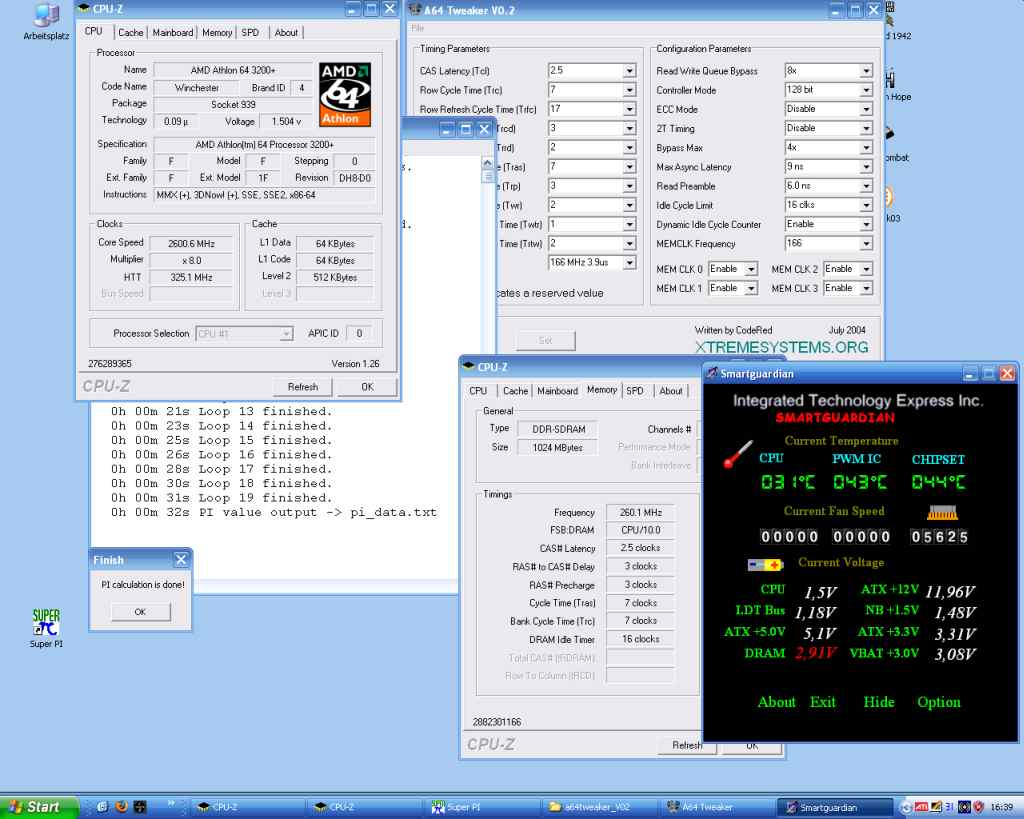Open the 2T Timing dropdown
The width and height of the screenshot is (1024, 819).
coord(866,129)
